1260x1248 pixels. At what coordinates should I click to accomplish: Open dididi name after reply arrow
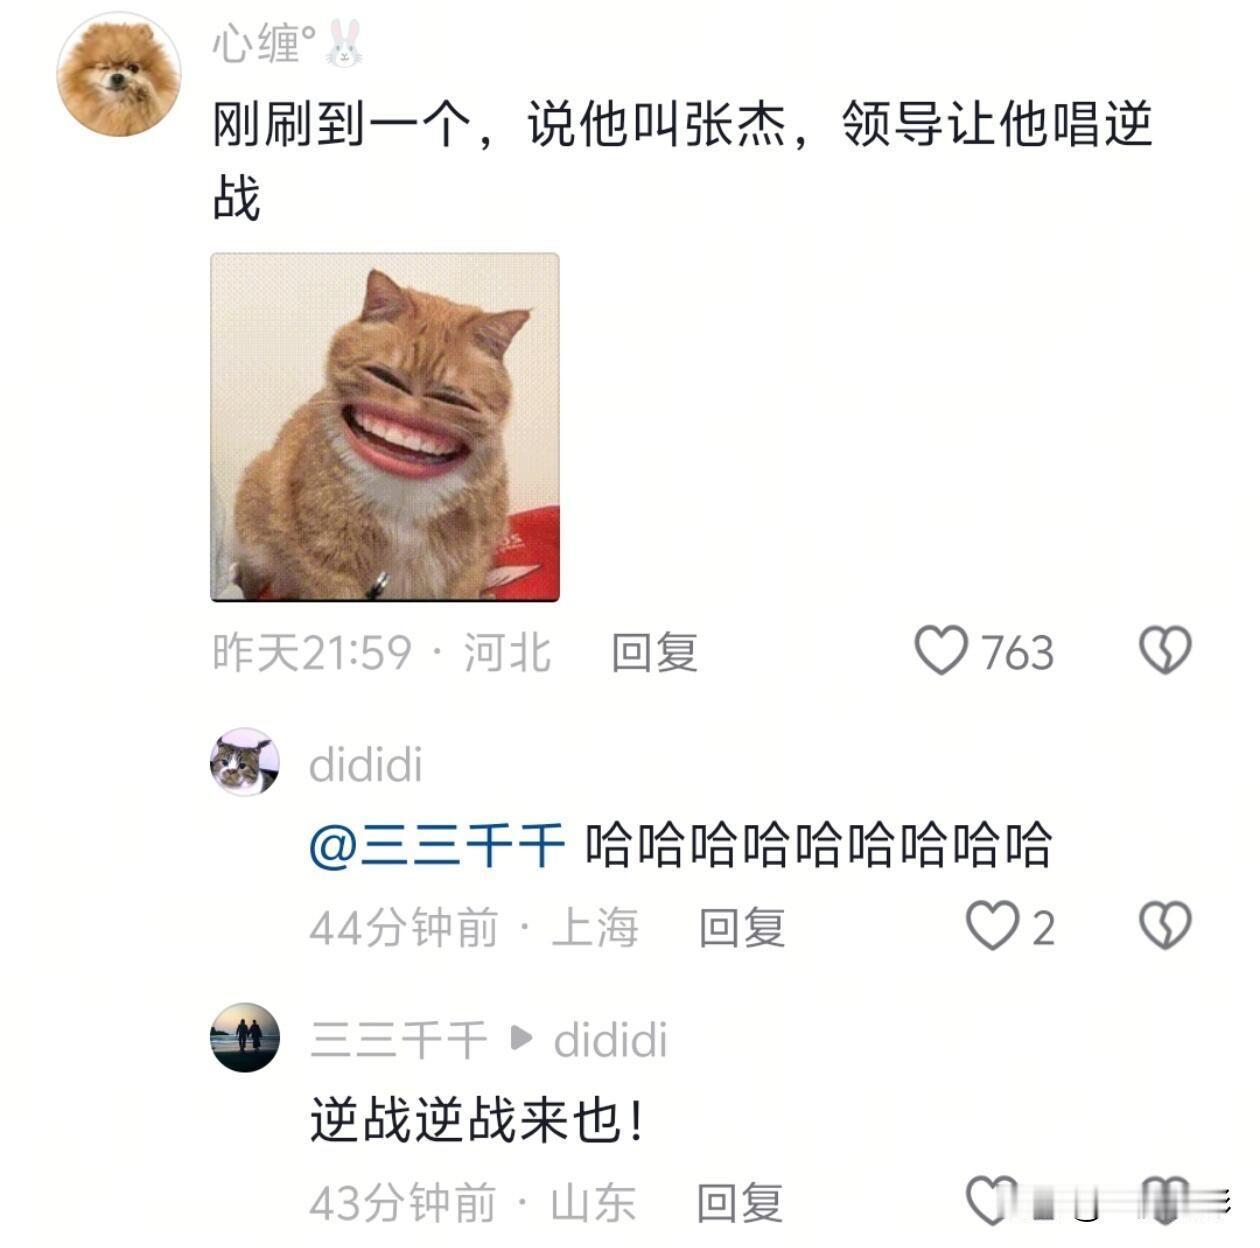pyautogui.click(x=611, y=1040)
